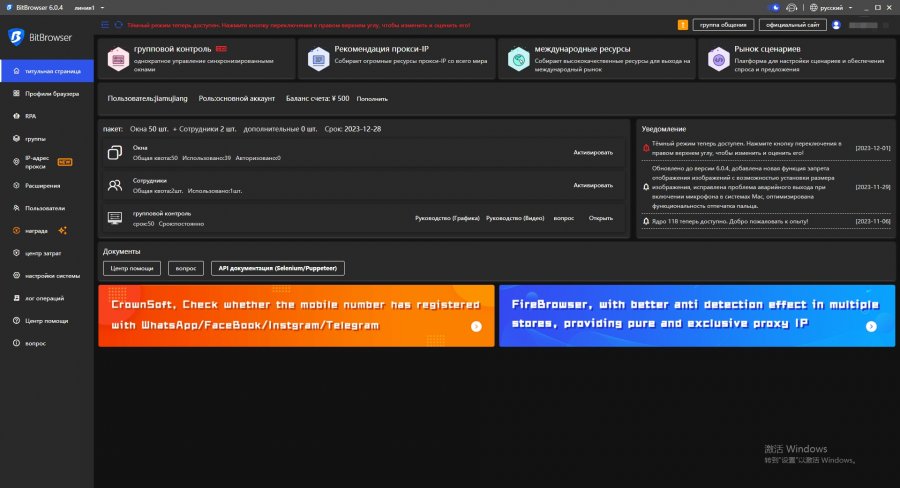This screenshot has height=488, width=900.
Task: Open the Ядро 118 notification
Action: click(766, 221)
